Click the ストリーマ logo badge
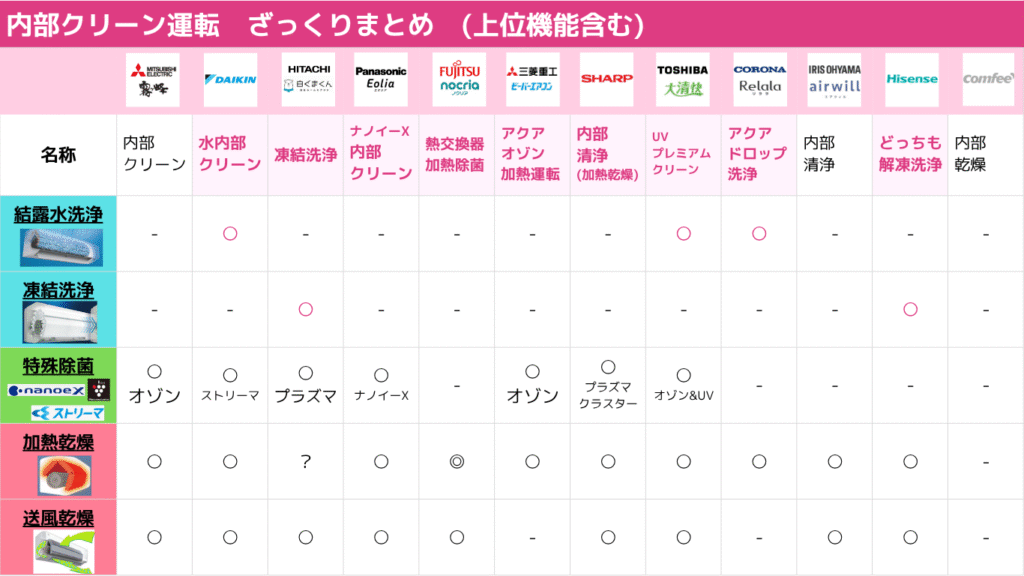Screen dimensions: 1024x576 67,413
